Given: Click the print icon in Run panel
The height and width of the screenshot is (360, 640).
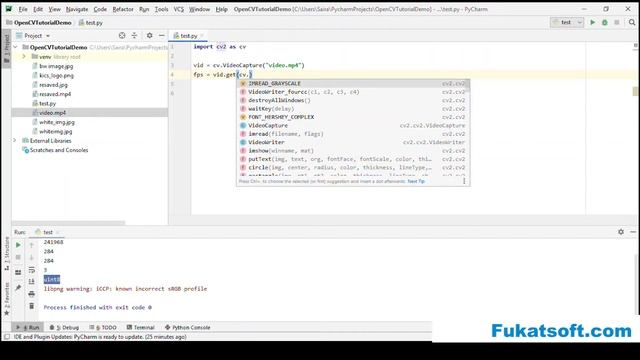Looking at the screenshot, I should click(31, 294).
